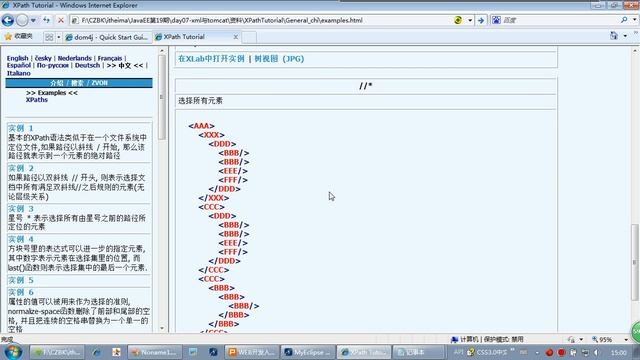The image size is (640, 360).
Task: Click the </XXX> closing tag text
Action: 214,198
